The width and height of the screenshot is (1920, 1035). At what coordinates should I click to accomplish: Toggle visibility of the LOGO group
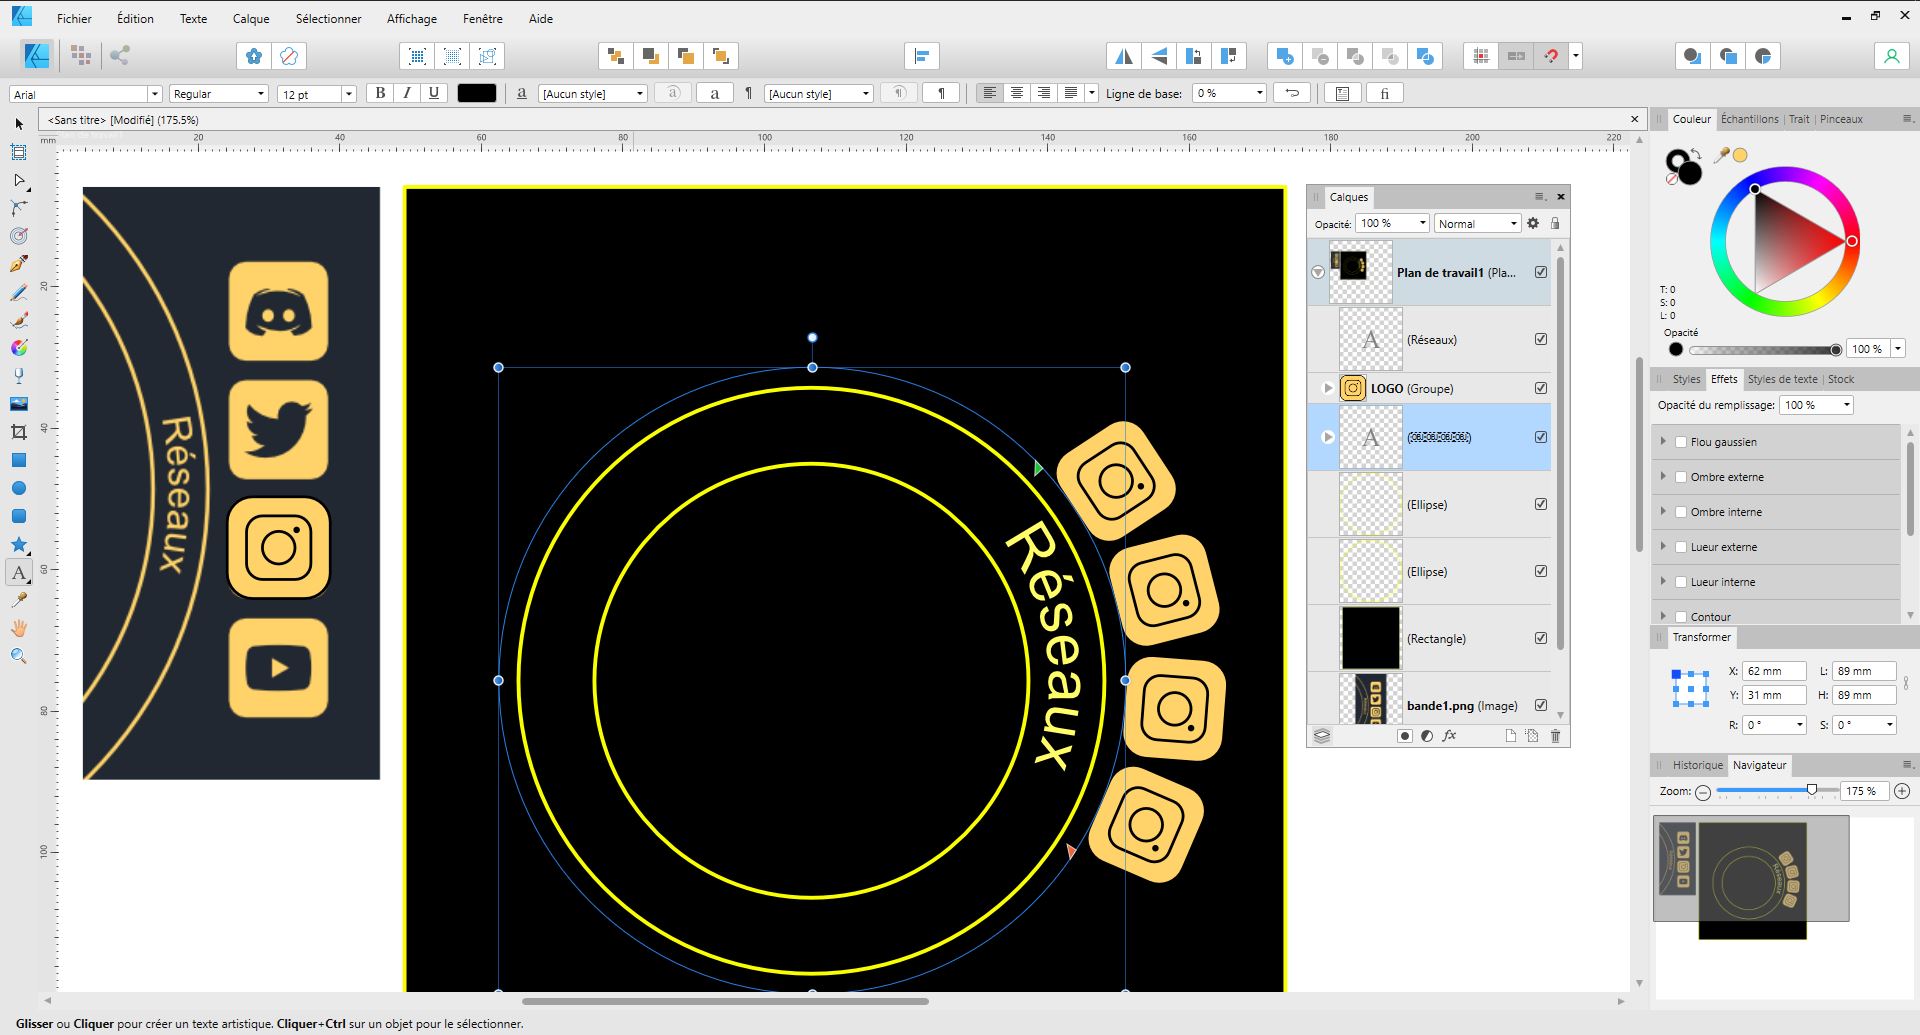click(1541, 388)
